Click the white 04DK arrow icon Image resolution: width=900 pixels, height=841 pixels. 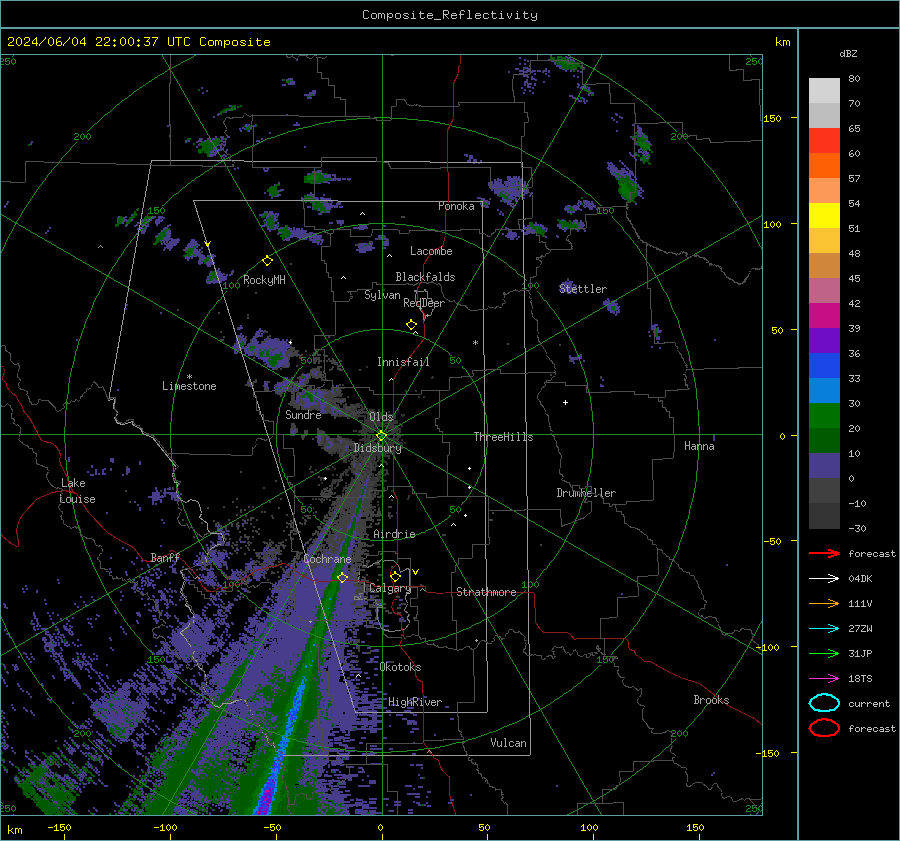824,579
